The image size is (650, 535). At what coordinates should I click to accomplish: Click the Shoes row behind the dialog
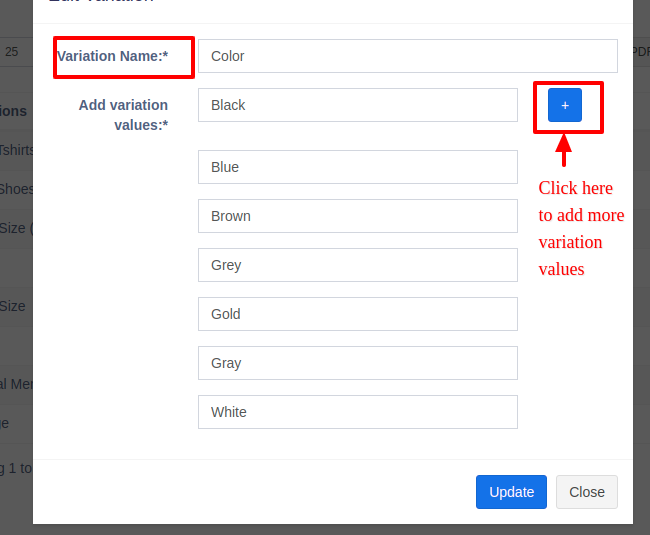17,189
